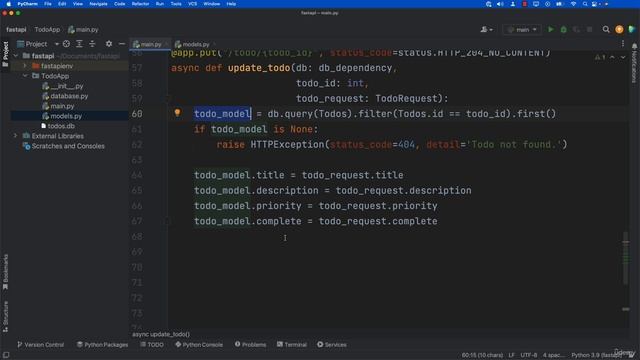This screenshot has width=640, height=360.
Task: Expand all in Project panel
Action: [79, 44]
